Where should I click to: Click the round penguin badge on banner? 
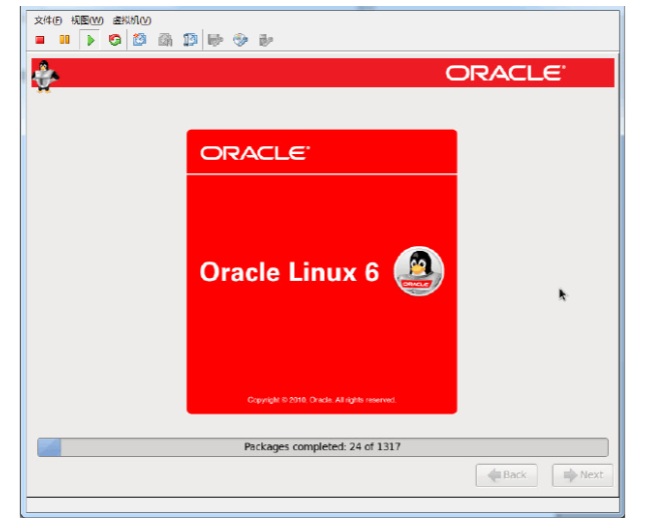click(418, 270)
